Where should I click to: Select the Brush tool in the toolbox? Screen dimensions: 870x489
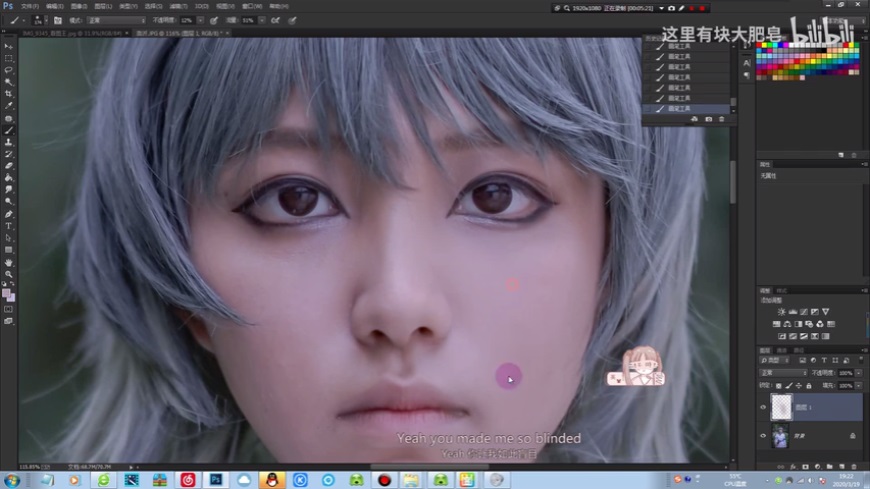[x=8, y=130]
